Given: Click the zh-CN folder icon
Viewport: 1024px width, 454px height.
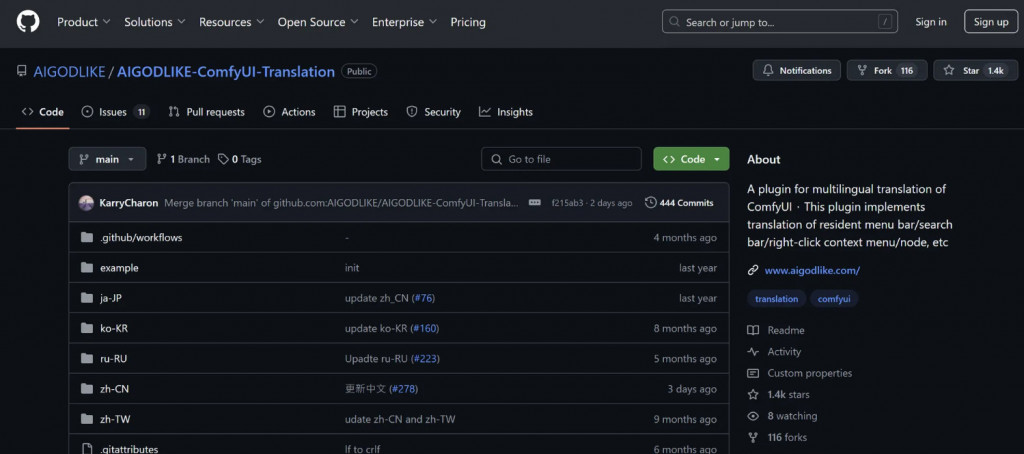Looking at the screenshot, I should [87, 389].
